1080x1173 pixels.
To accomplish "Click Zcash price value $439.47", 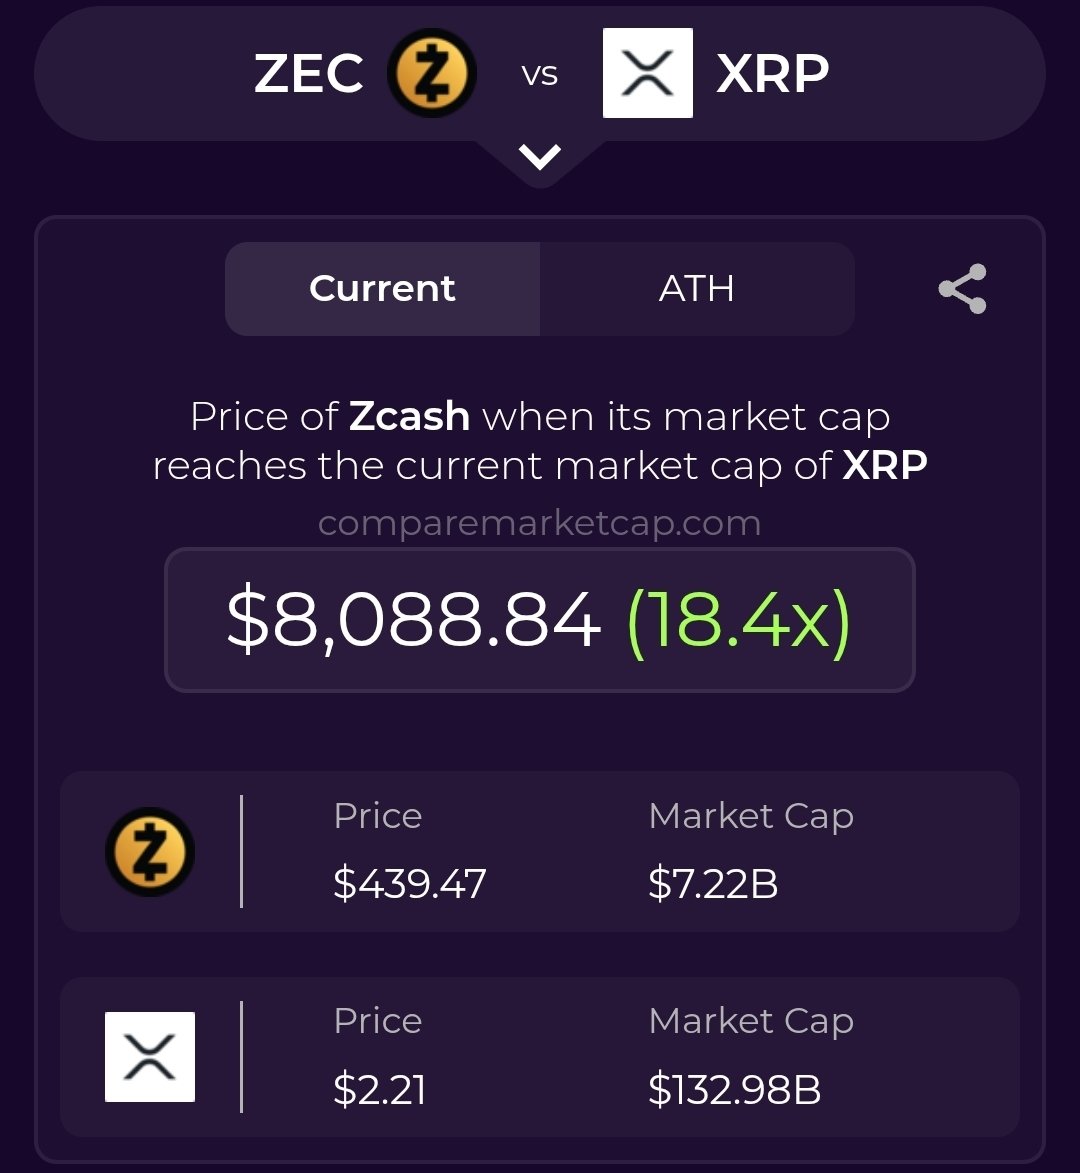I will pyautogui.click(x=409, y=884).
